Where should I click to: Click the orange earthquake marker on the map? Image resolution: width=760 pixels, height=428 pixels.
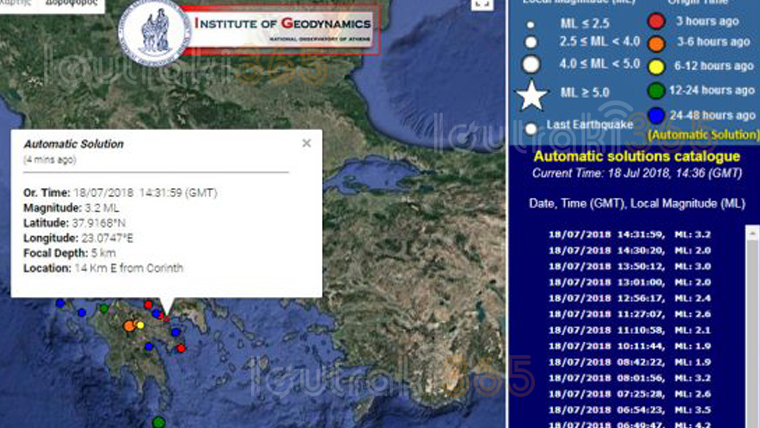coord(129,326)
